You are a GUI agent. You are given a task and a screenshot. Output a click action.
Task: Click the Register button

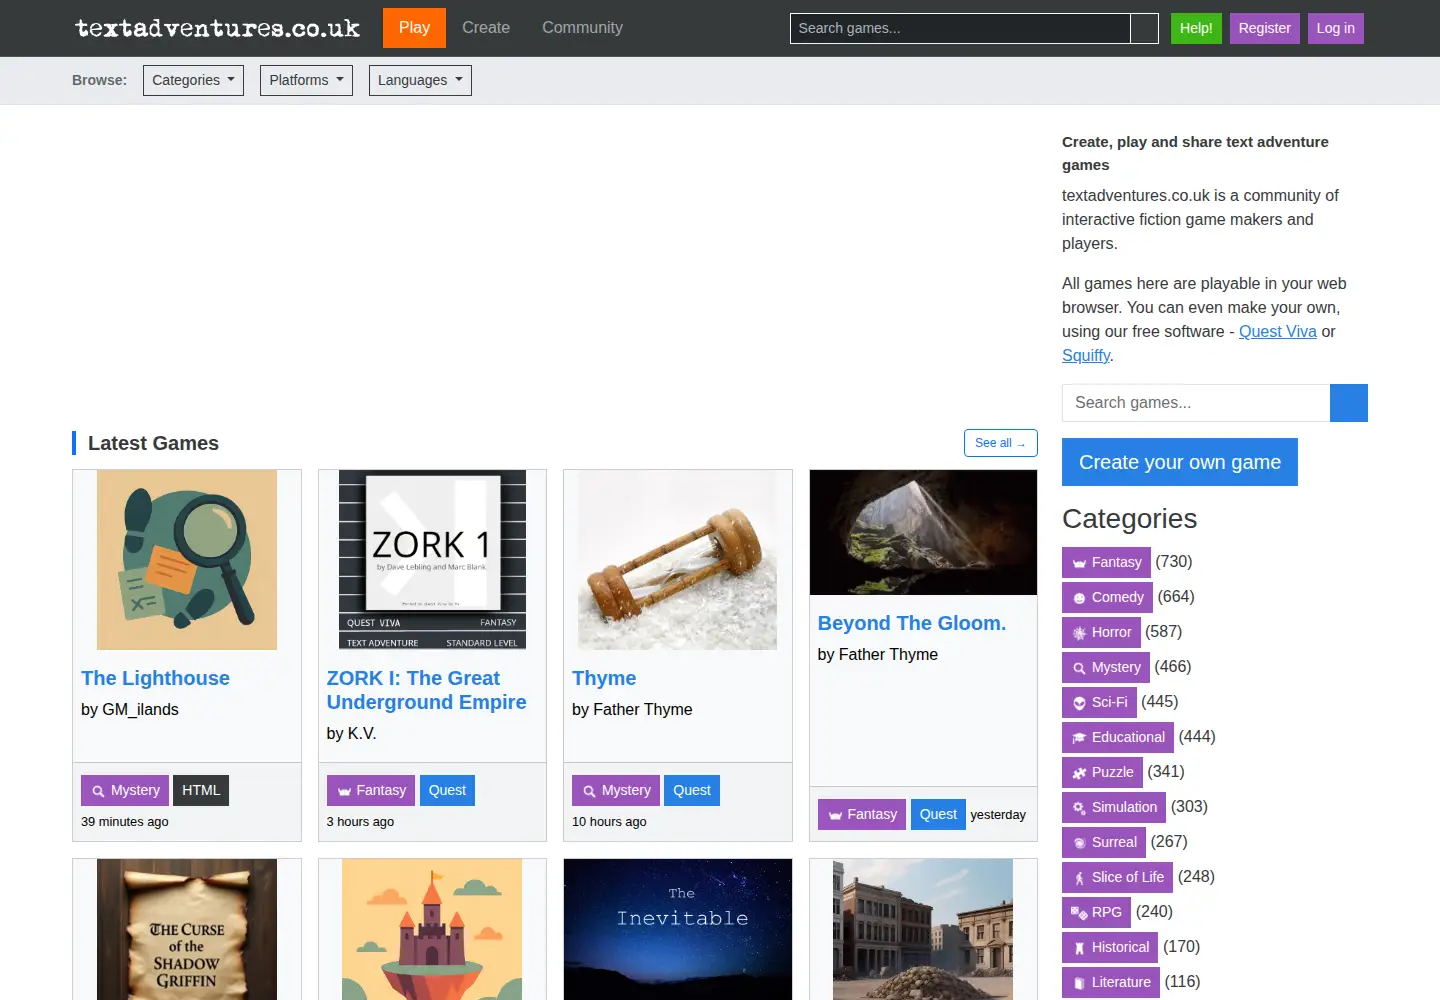coord(1265,28)
